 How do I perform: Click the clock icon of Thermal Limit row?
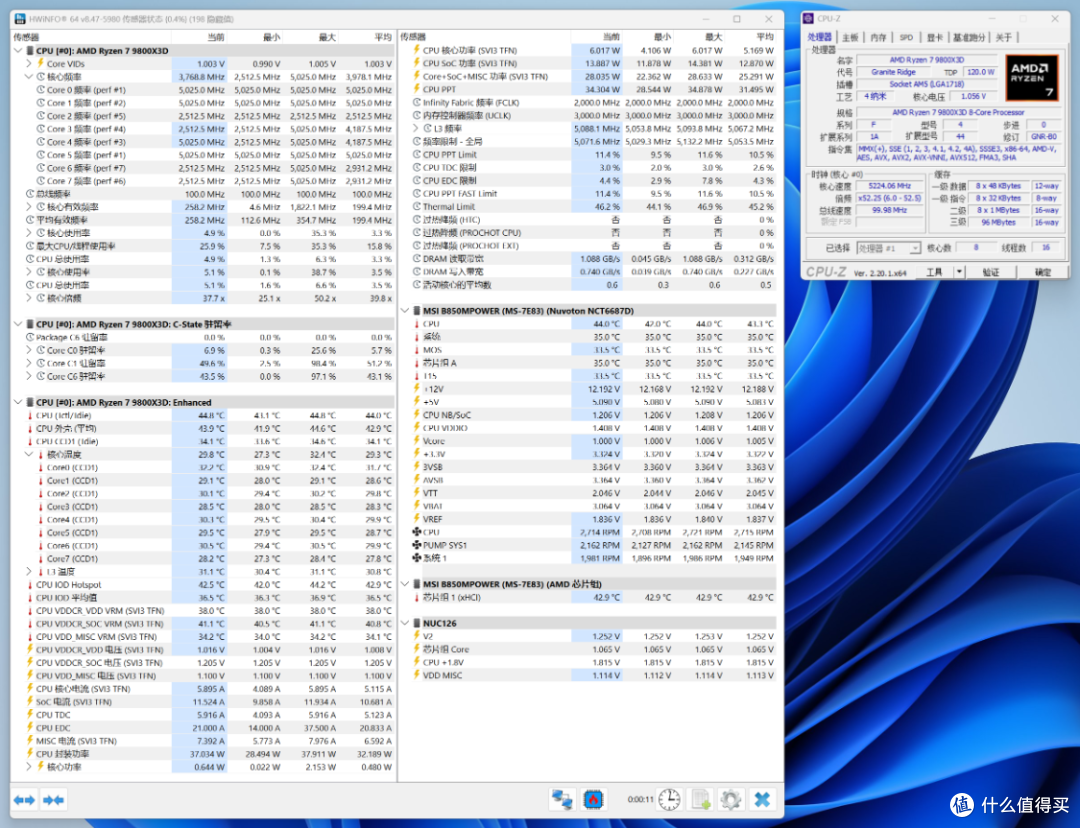click(417, 207)
